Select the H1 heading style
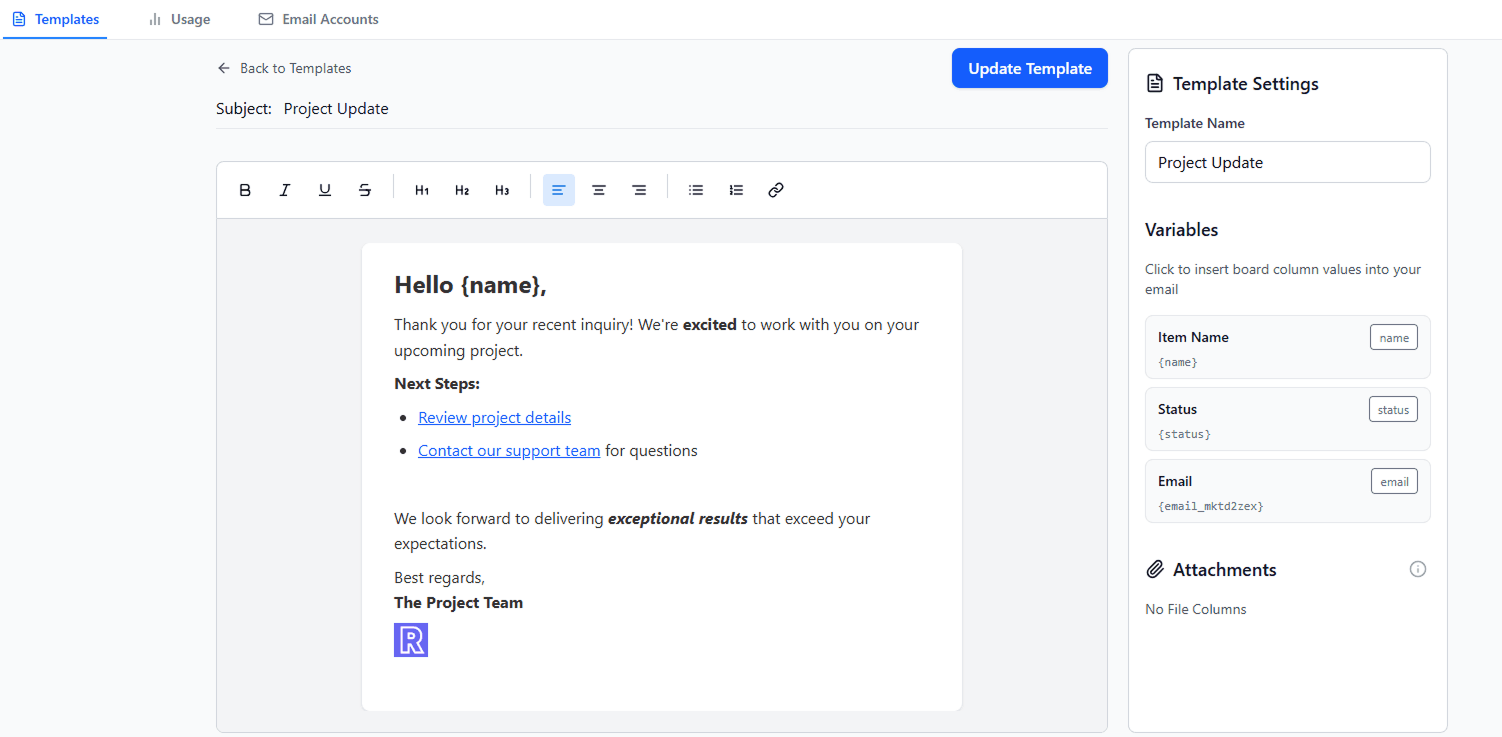The image size is (1502, 737). coord(421,189)
